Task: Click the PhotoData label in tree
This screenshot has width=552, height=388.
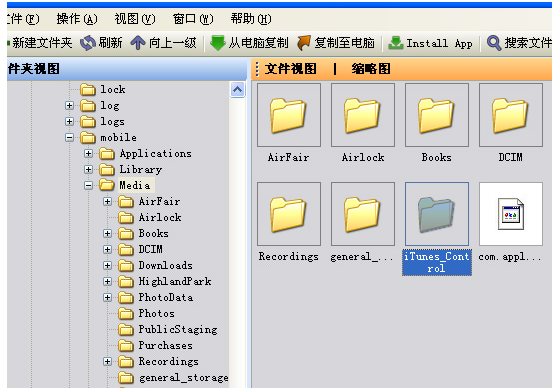Action: point(166,298)
